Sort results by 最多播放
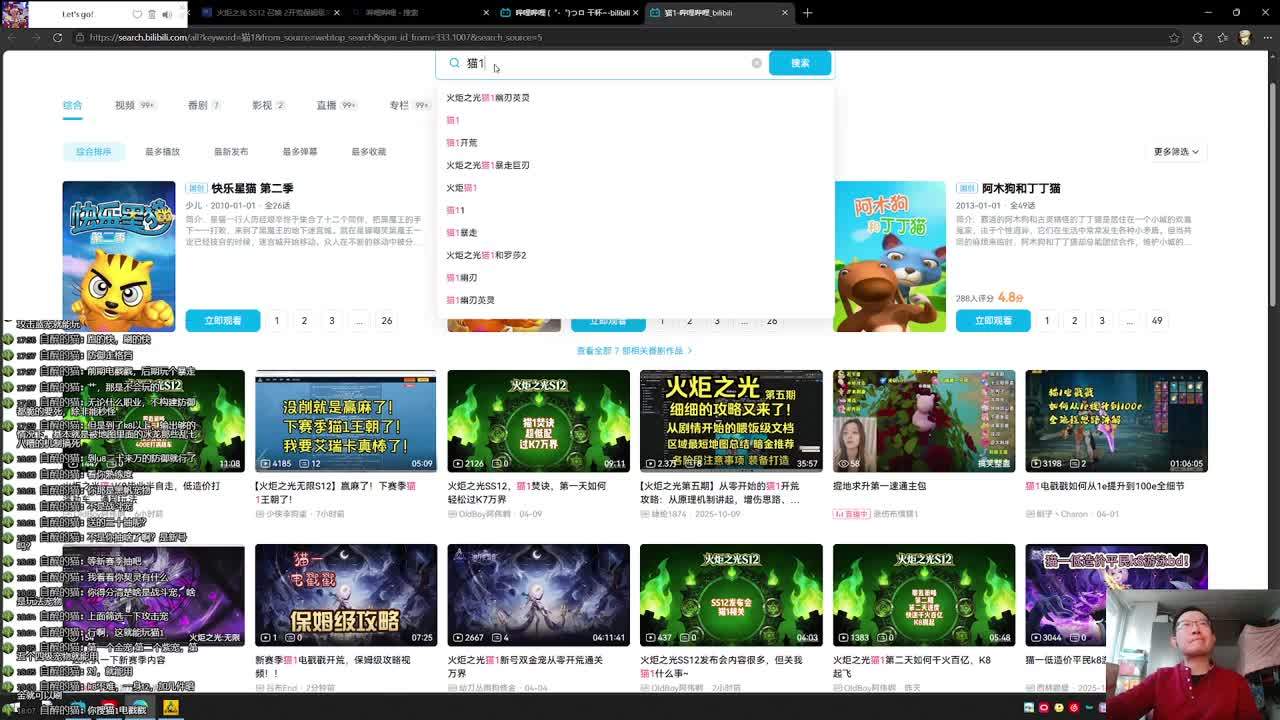 162,152
